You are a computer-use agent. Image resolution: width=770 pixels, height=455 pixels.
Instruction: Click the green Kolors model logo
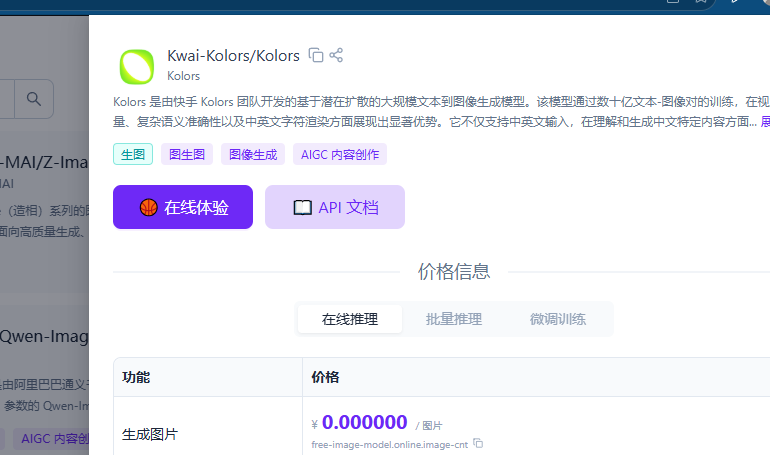[137, 67]
